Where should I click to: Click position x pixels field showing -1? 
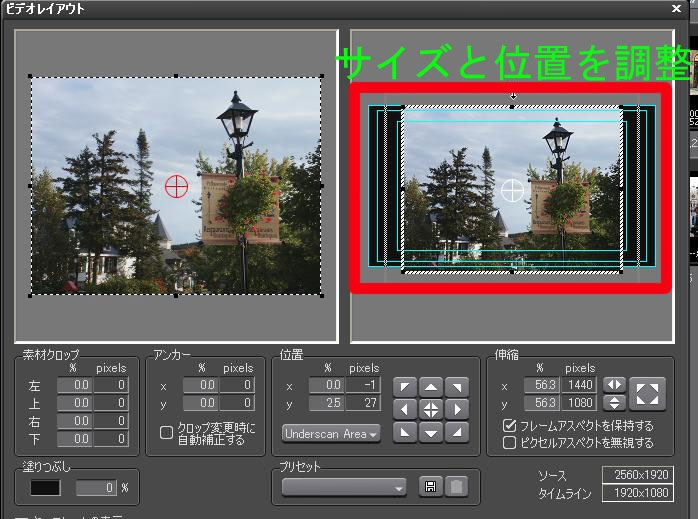pyautogui.click(x=363, y=385)
